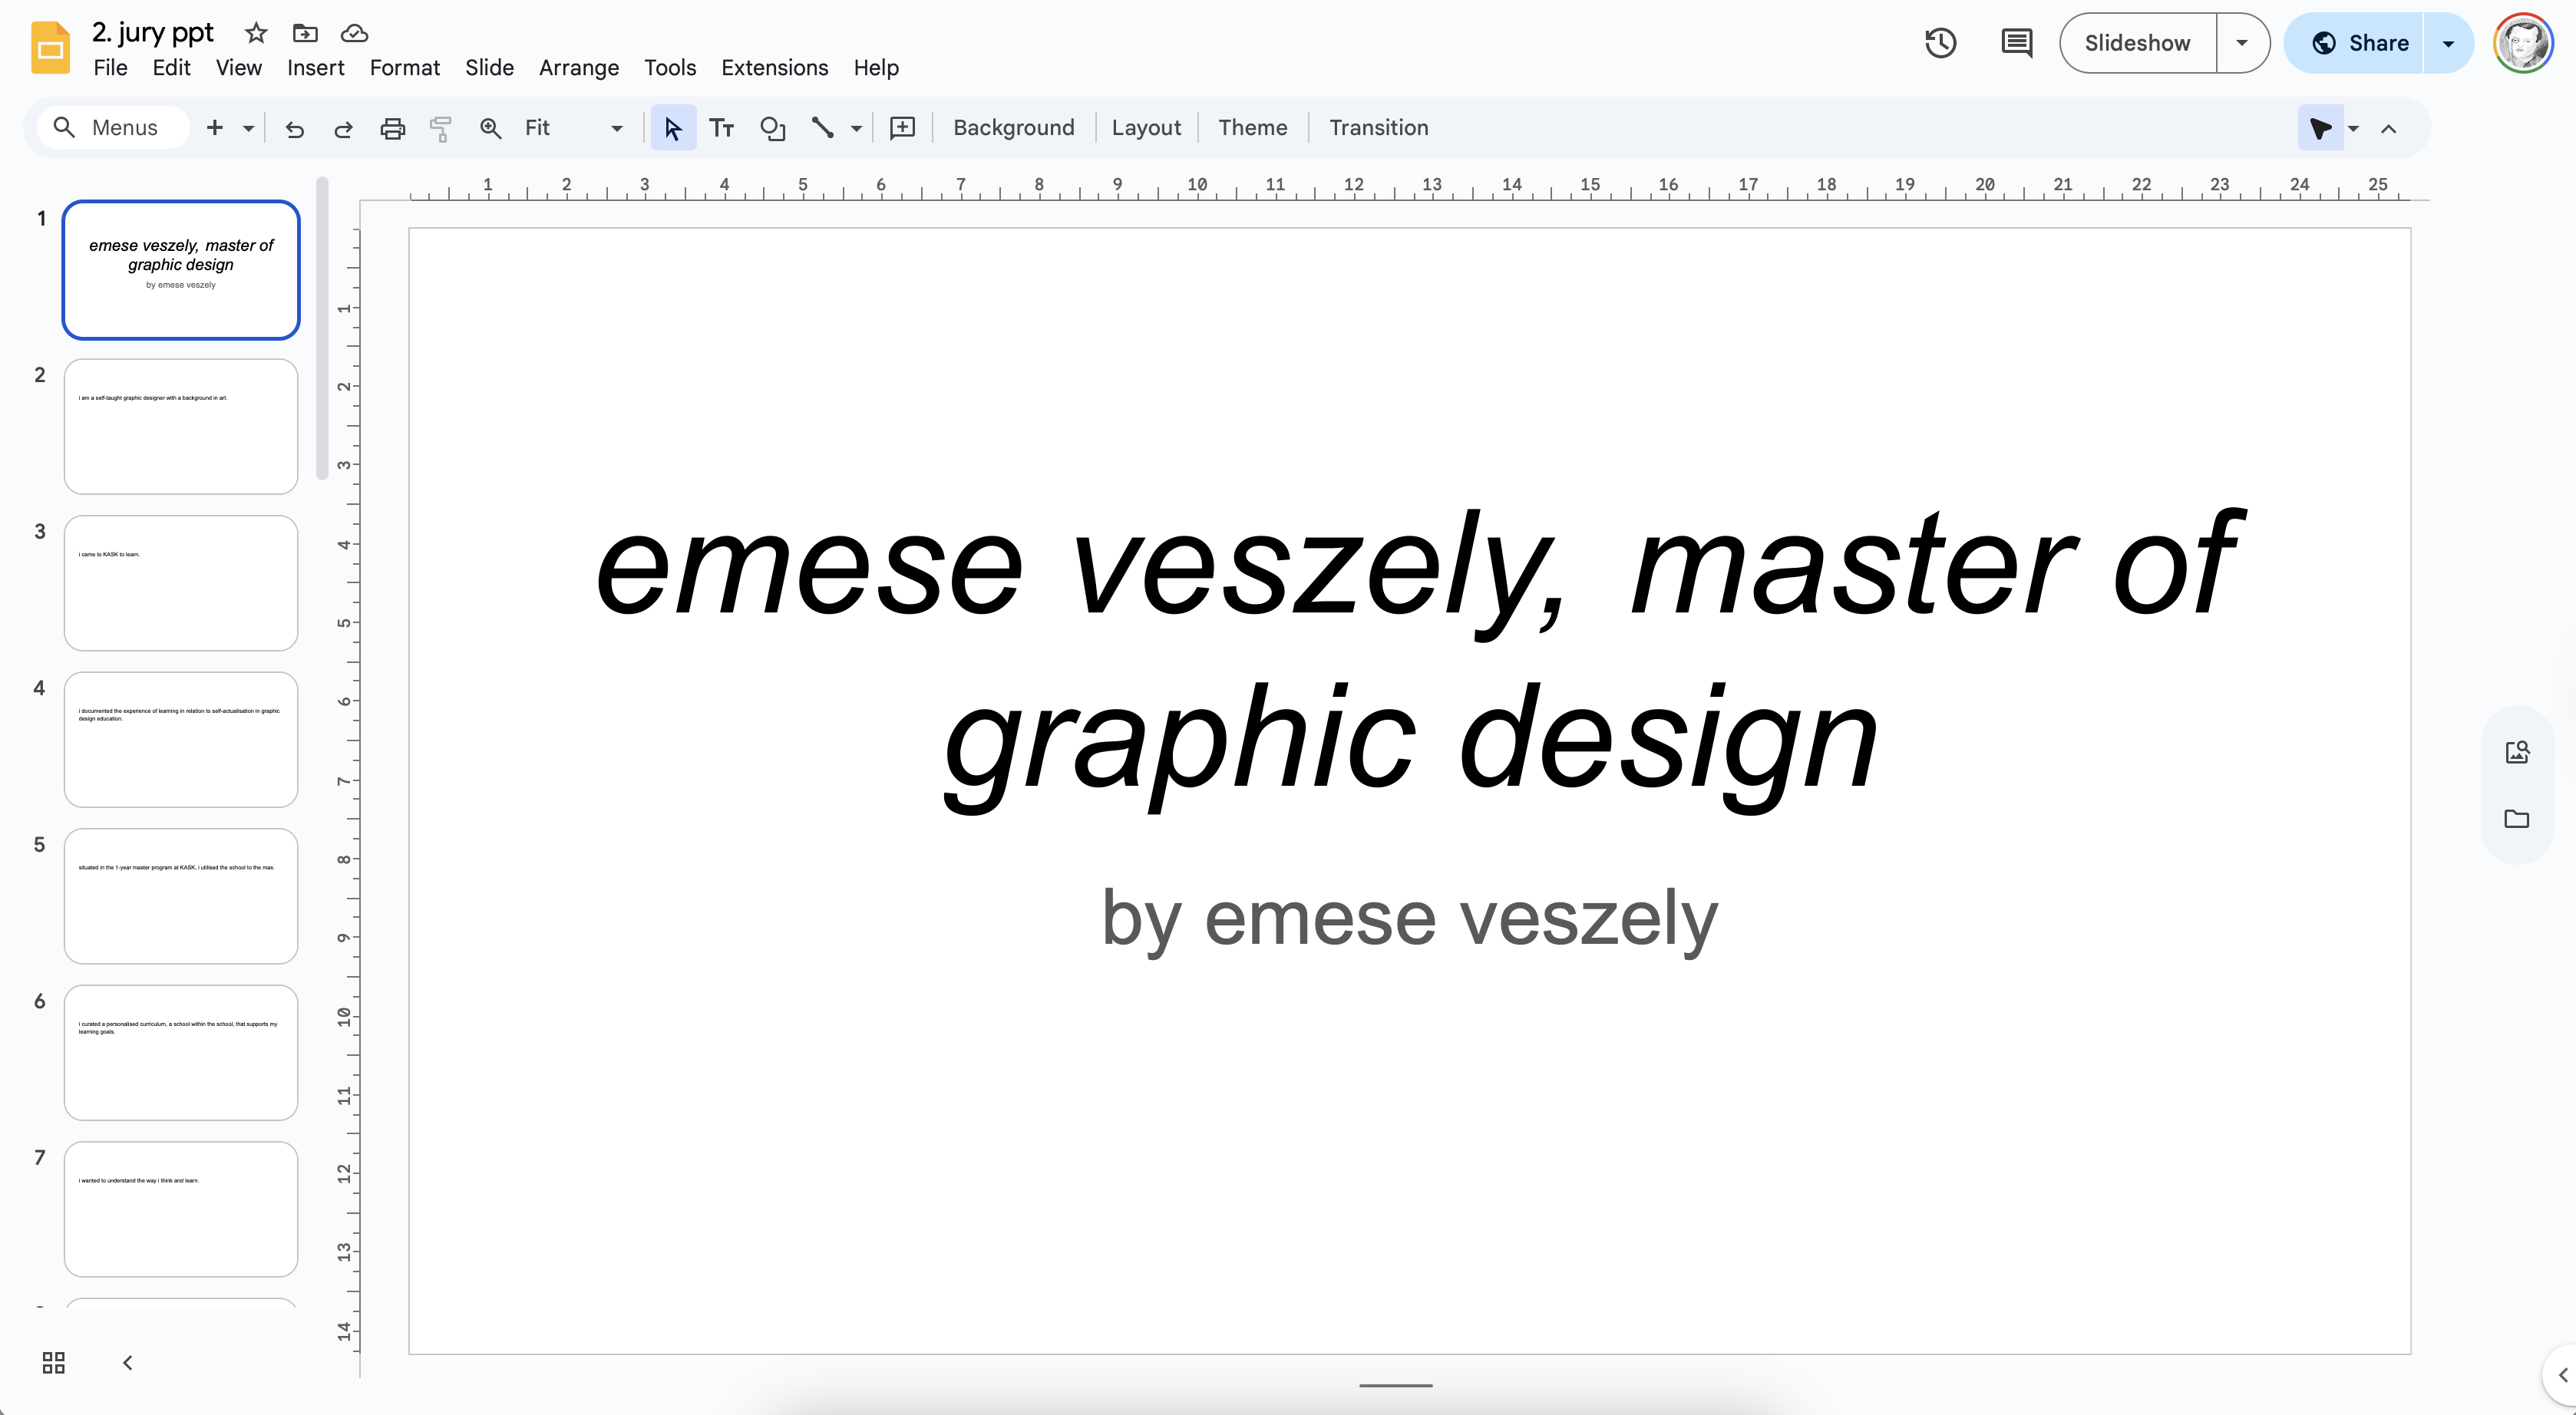Viewport: 2576px width, 1415px height.
Task: Open the Fit zoom level dropdown
Action: 616,128
